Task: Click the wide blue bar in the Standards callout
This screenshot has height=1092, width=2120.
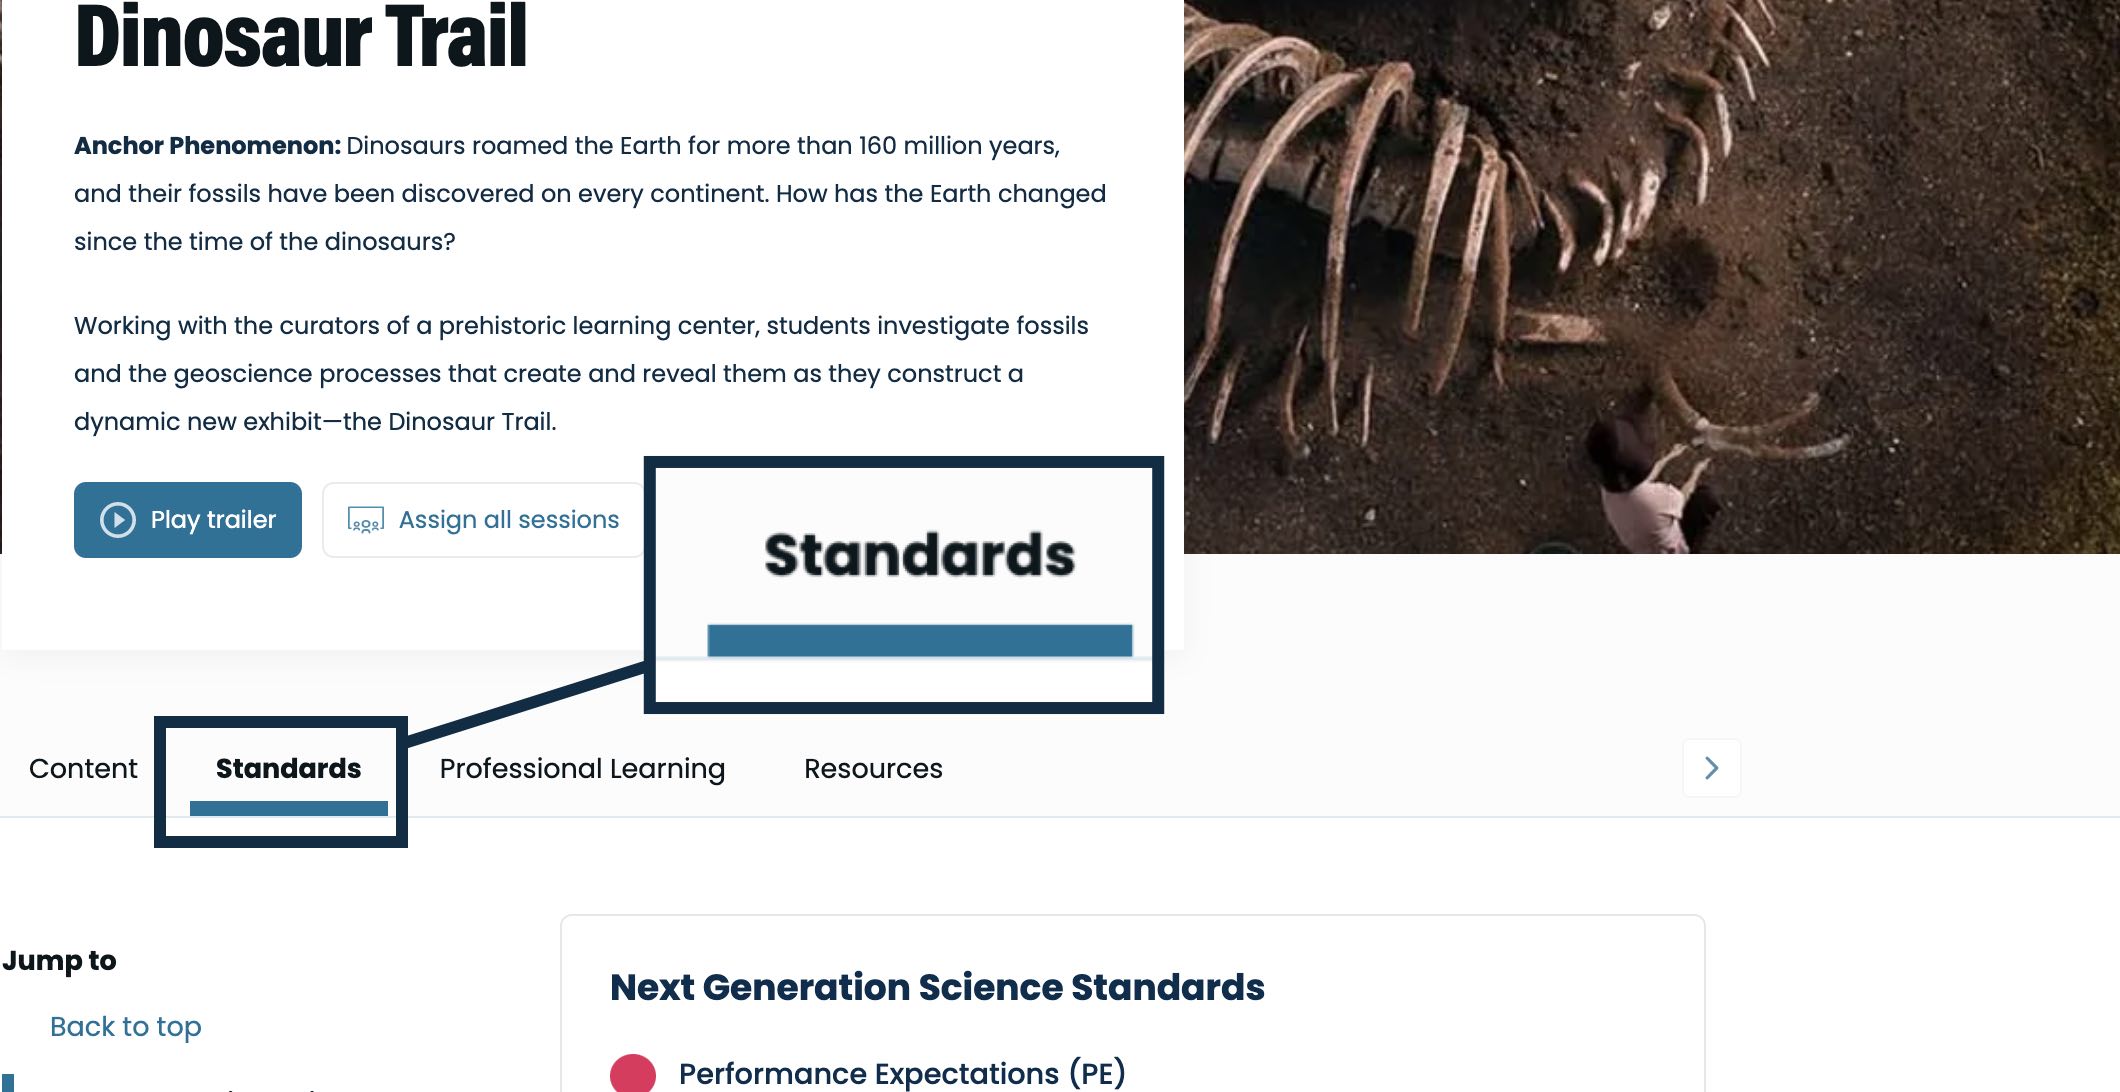Action: (919, 640)
